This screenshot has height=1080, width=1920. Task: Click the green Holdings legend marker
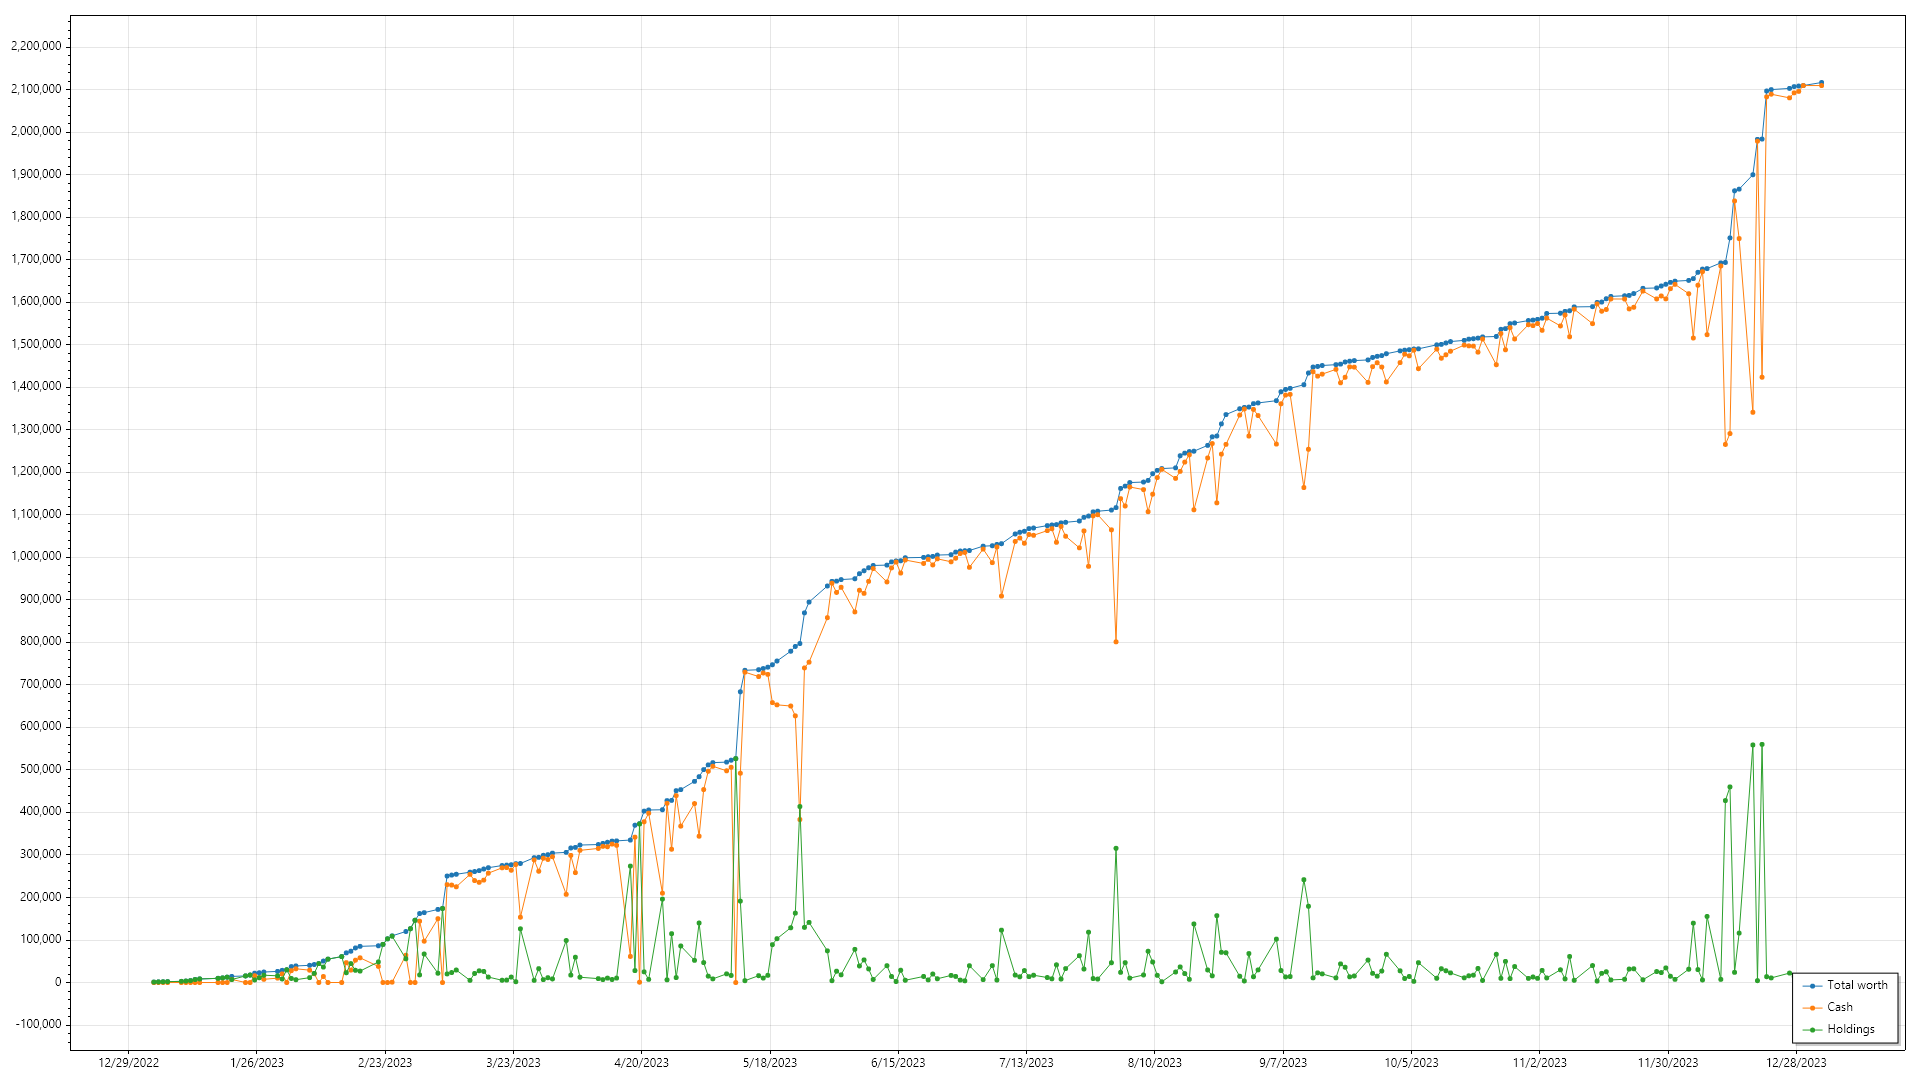pyautogui.click(x=1812, y=1029)
